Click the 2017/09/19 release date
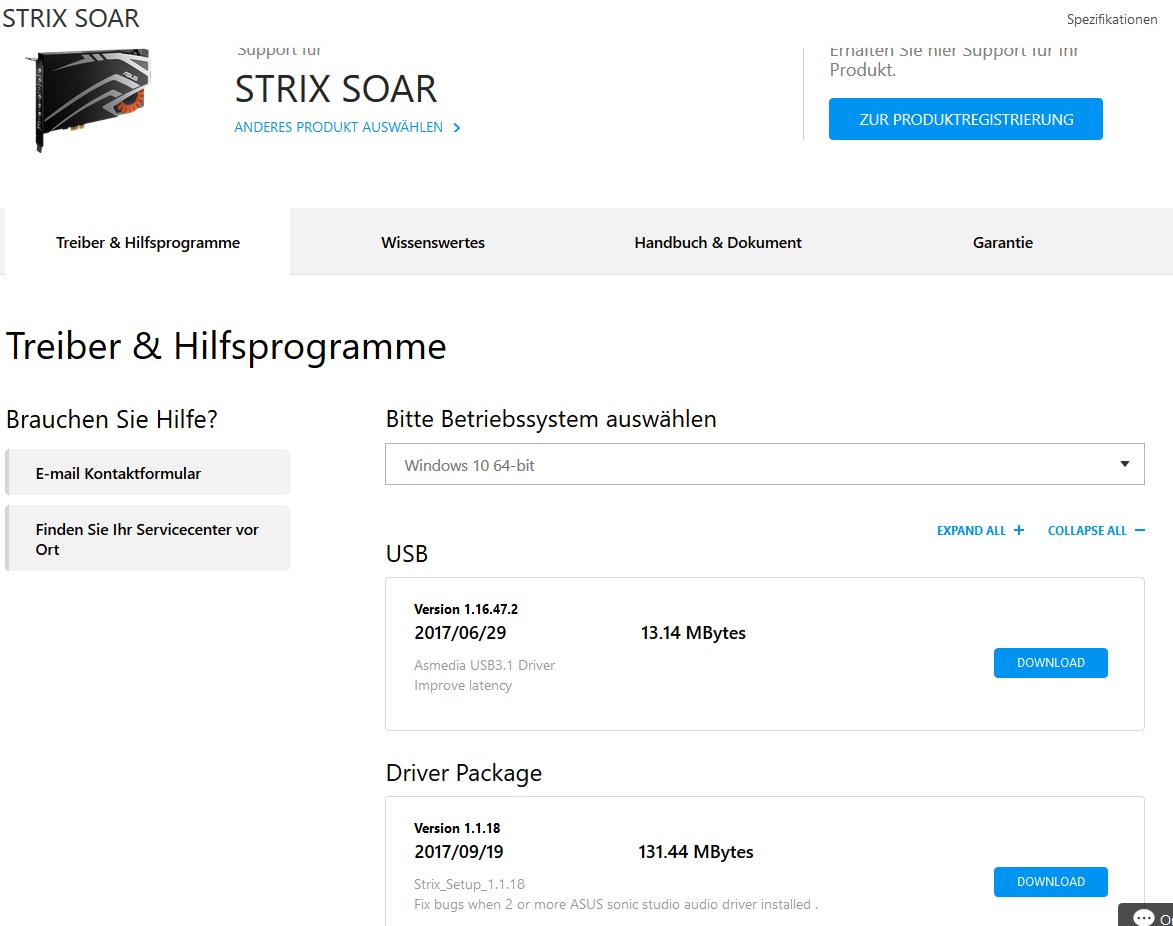 (459, 852)
